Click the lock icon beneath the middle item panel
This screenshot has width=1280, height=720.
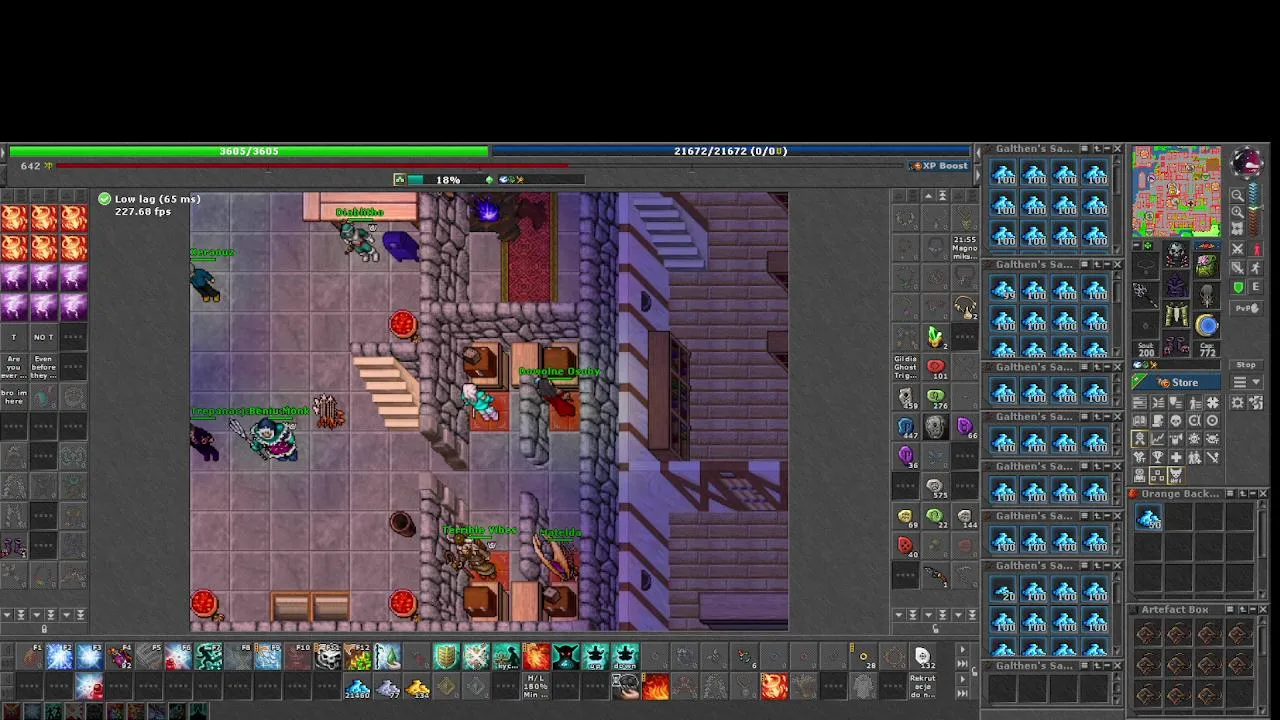coord(935,629)
